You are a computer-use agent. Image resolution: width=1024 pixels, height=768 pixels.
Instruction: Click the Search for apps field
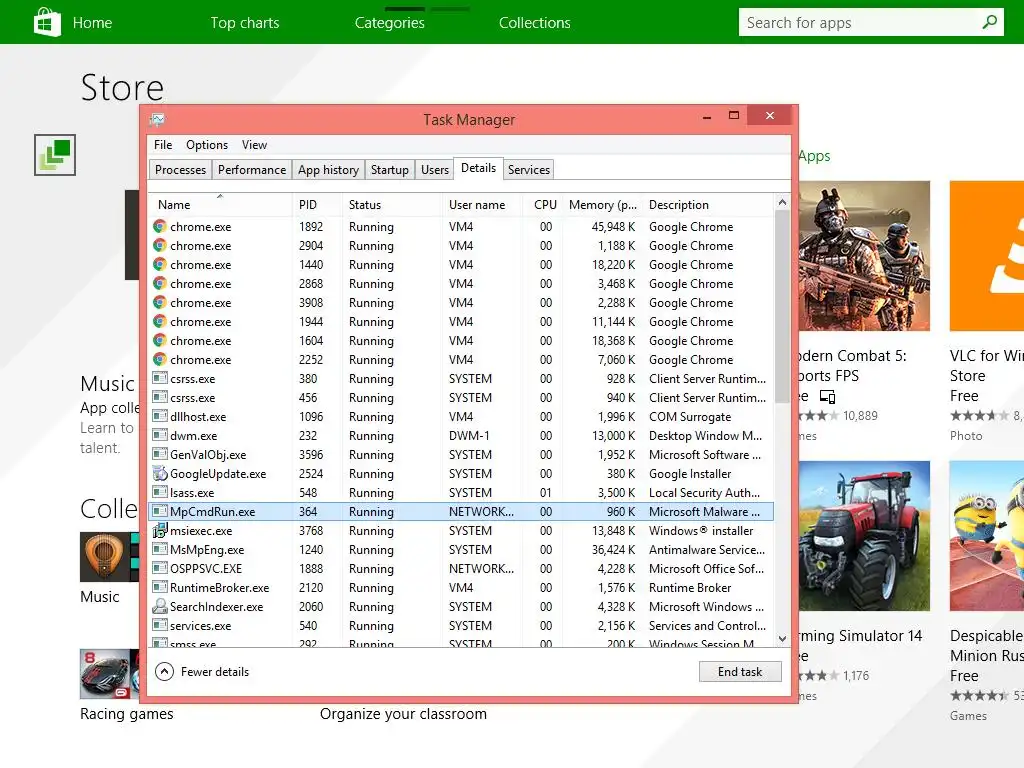(871, 22)
